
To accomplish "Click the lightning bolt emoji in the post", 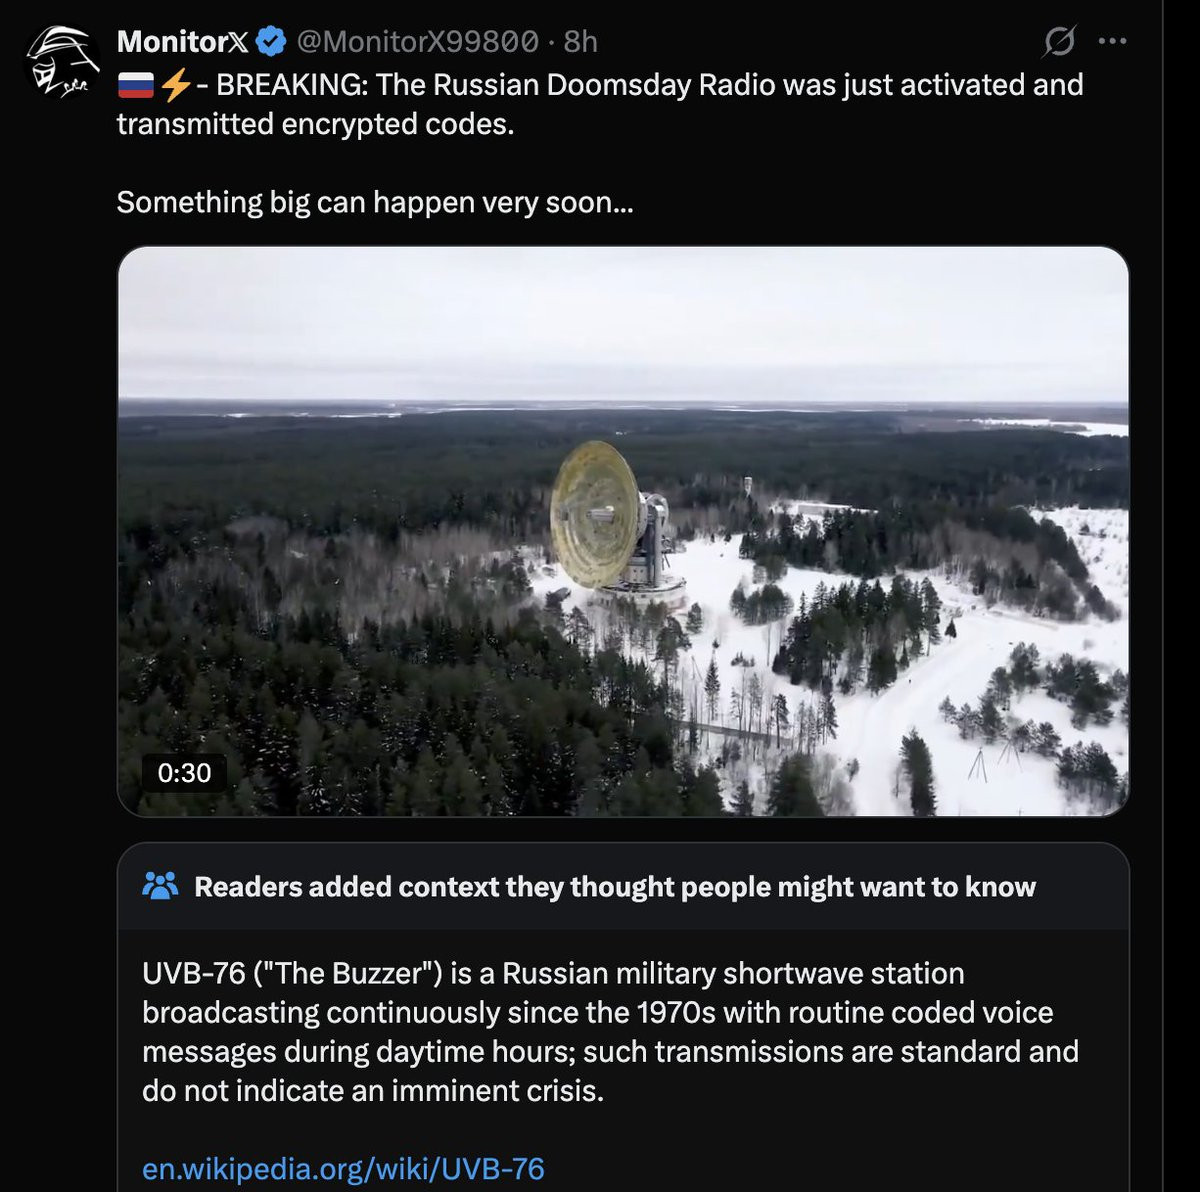I will pos(175,85).
